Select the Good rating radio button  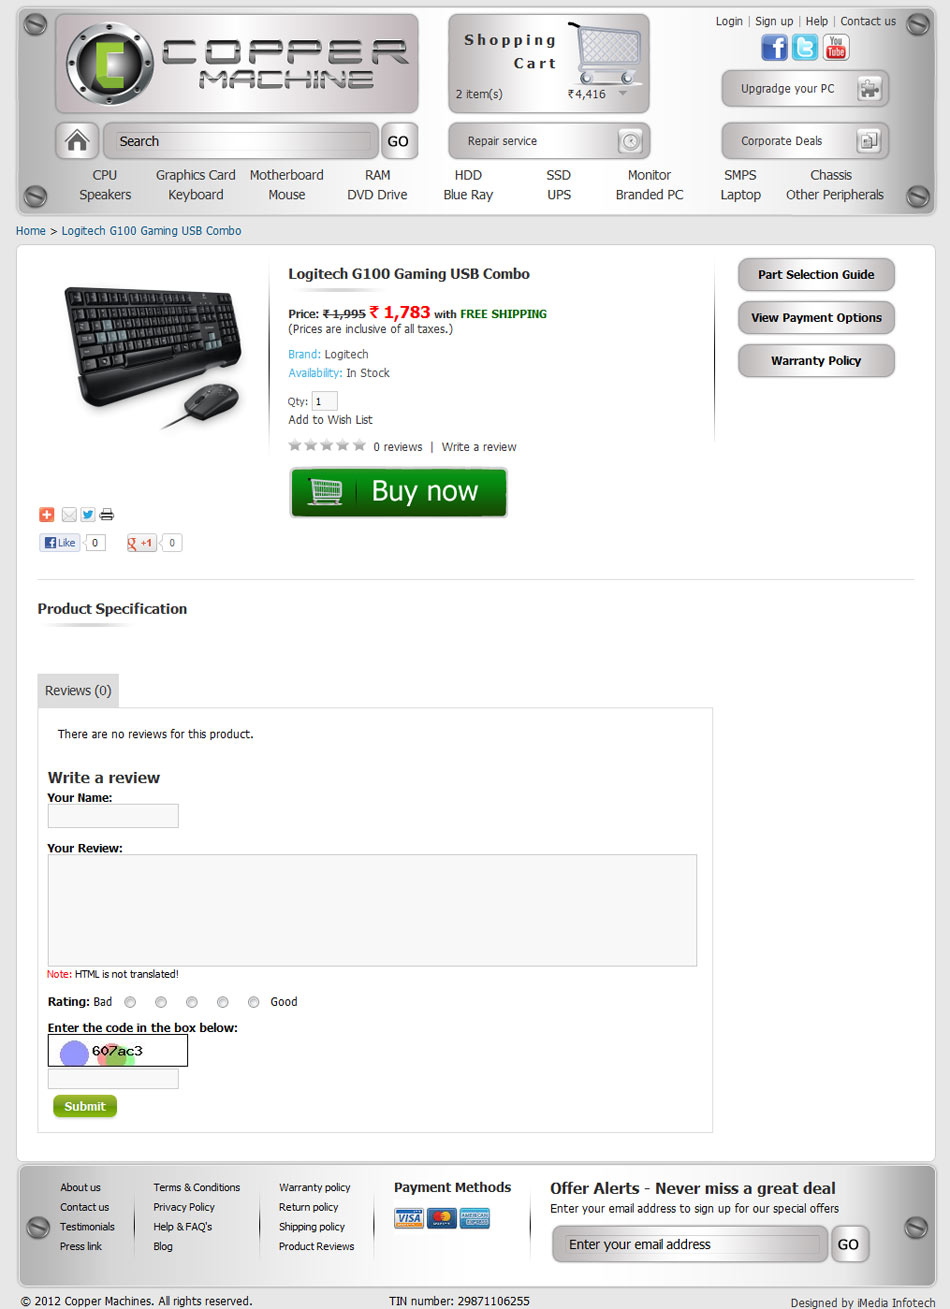[x=254, y=1002]
